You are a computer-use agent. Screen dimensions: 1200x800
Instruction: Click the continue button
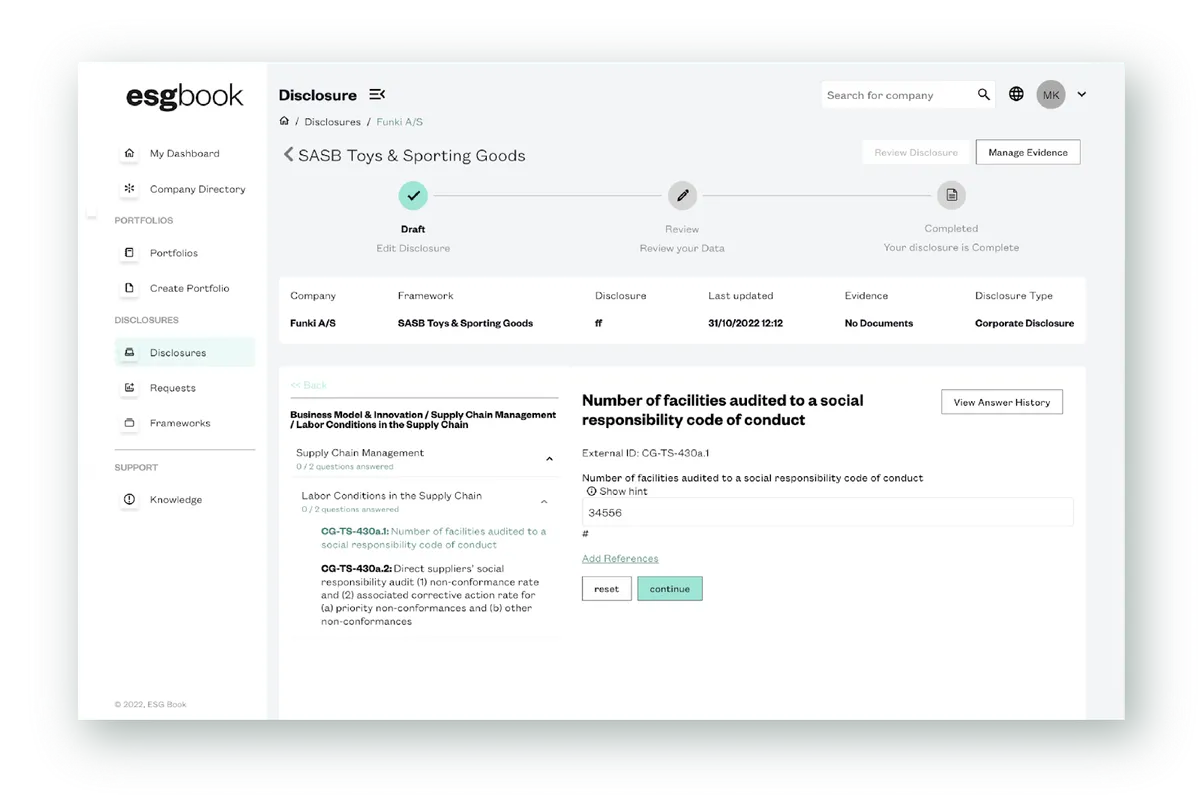coord(670,588)
